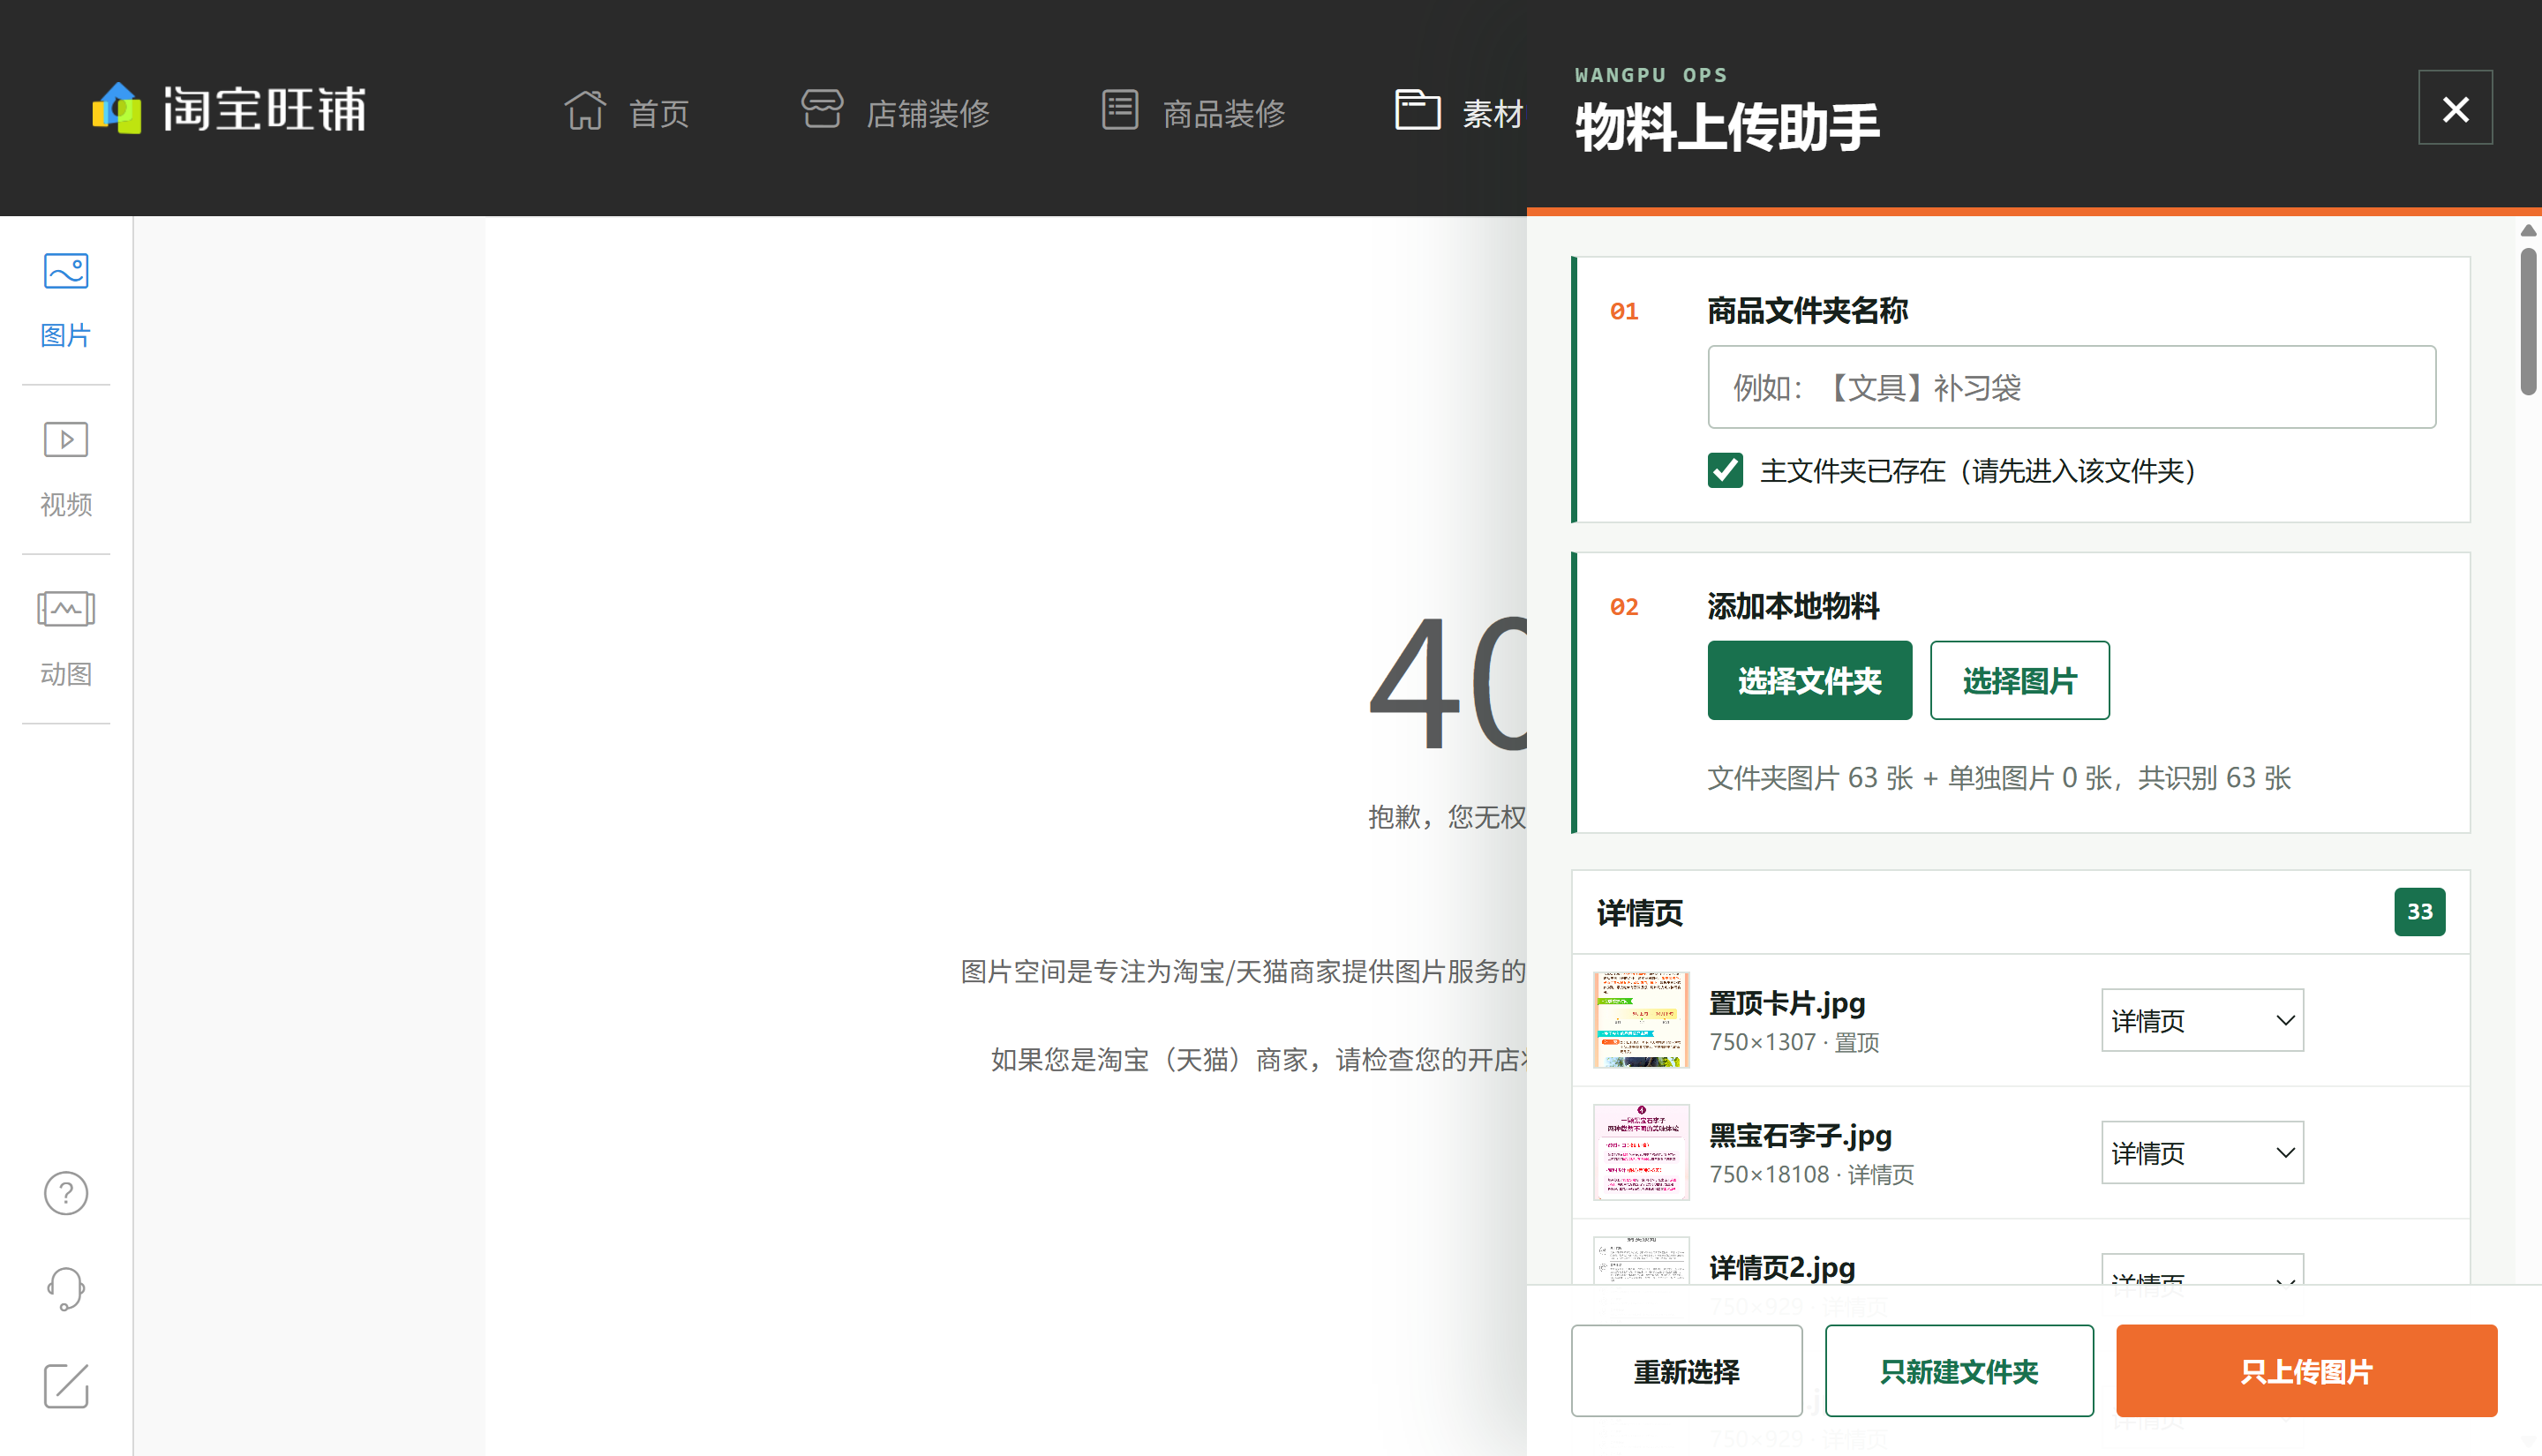Select the 视频 sidebar label
This screenshot has width=2542, height=1456.
click(x=66, y=504)
